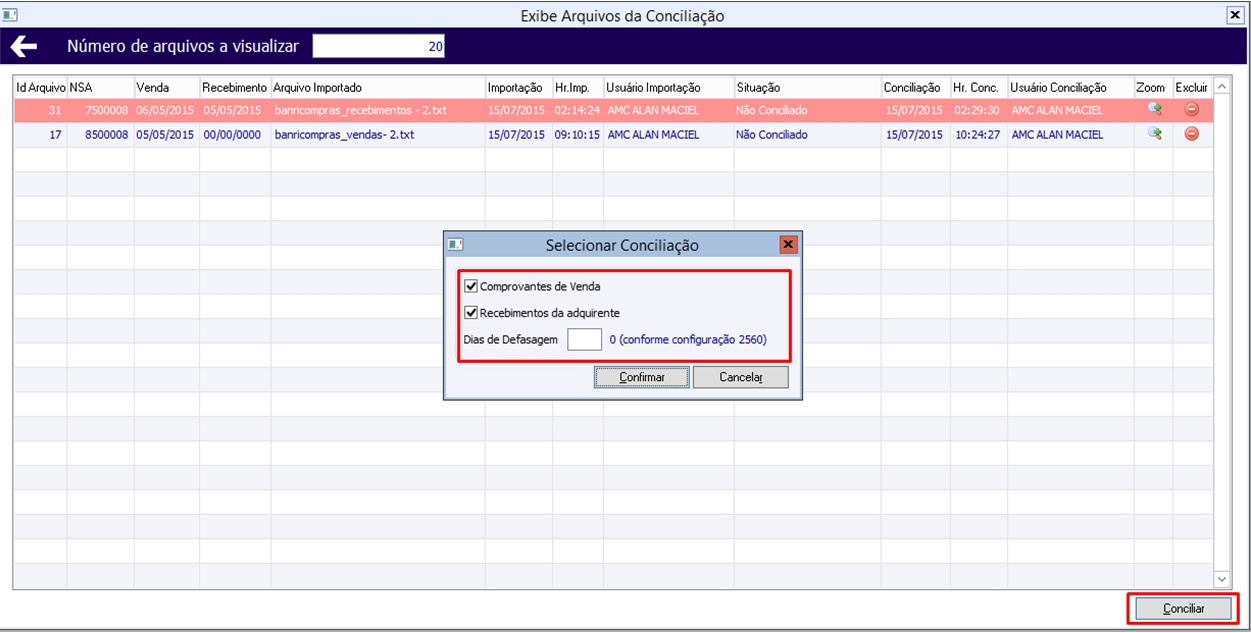Uncheck Recebimentos da adquirente option
The image size is (1251, 633).
tap(471, 313)
